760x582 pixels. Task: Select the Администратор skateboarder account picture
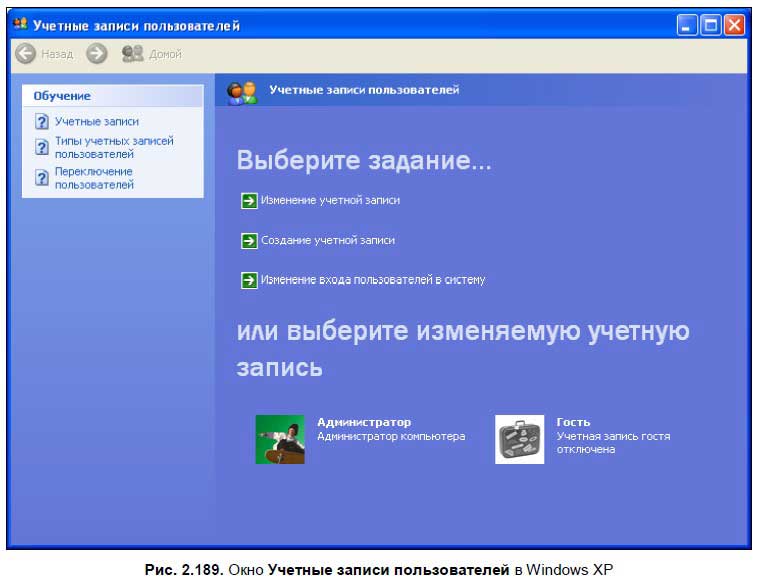280,440
